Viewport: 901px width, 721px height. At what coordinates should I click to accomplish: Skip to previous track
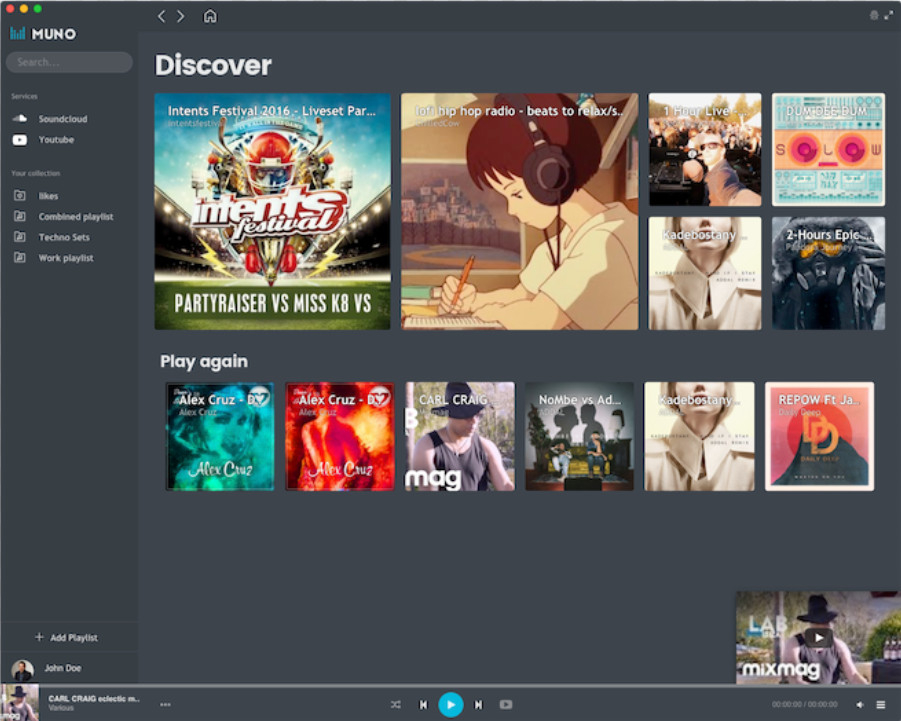pos(423,704)
